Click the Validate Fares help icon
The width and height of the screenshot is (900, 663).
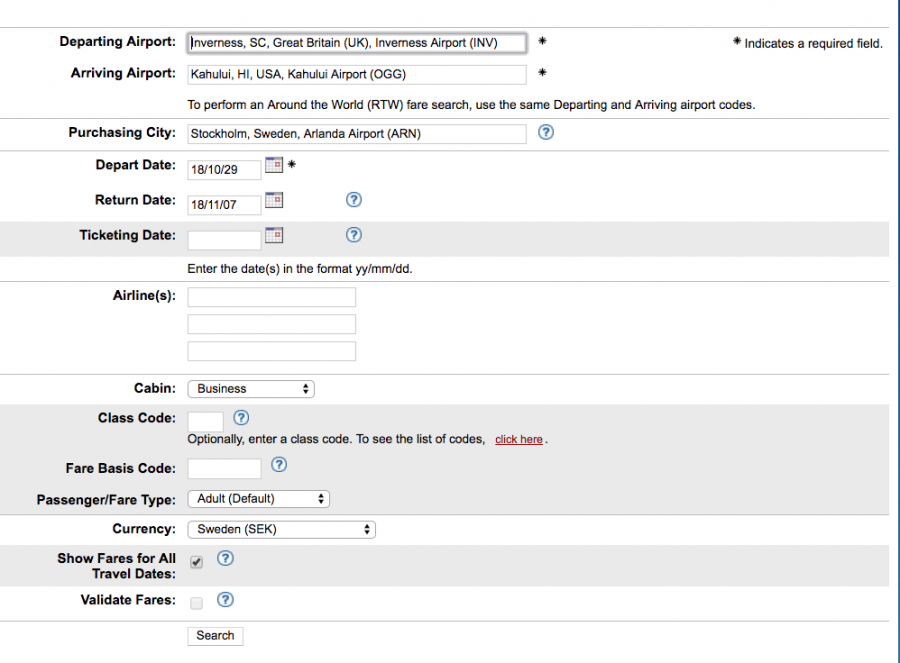[225, 600]
